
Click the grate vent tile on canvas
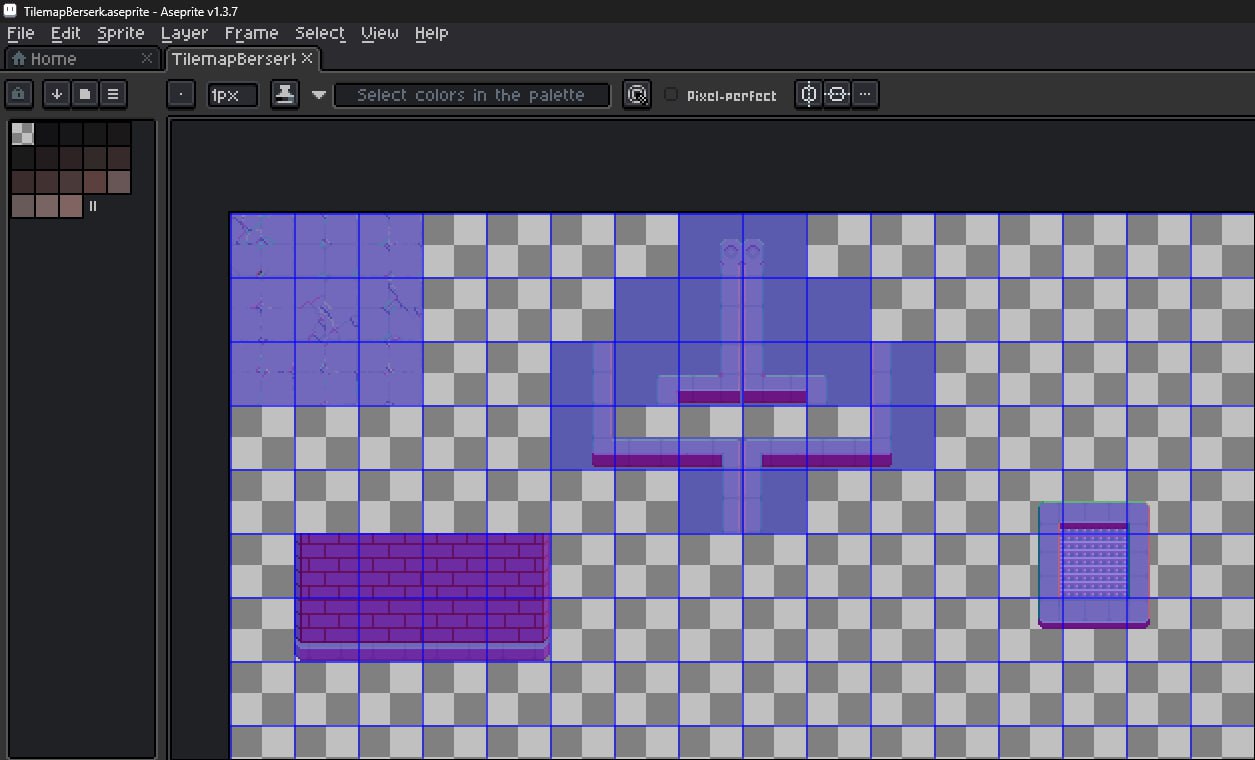1094,565
